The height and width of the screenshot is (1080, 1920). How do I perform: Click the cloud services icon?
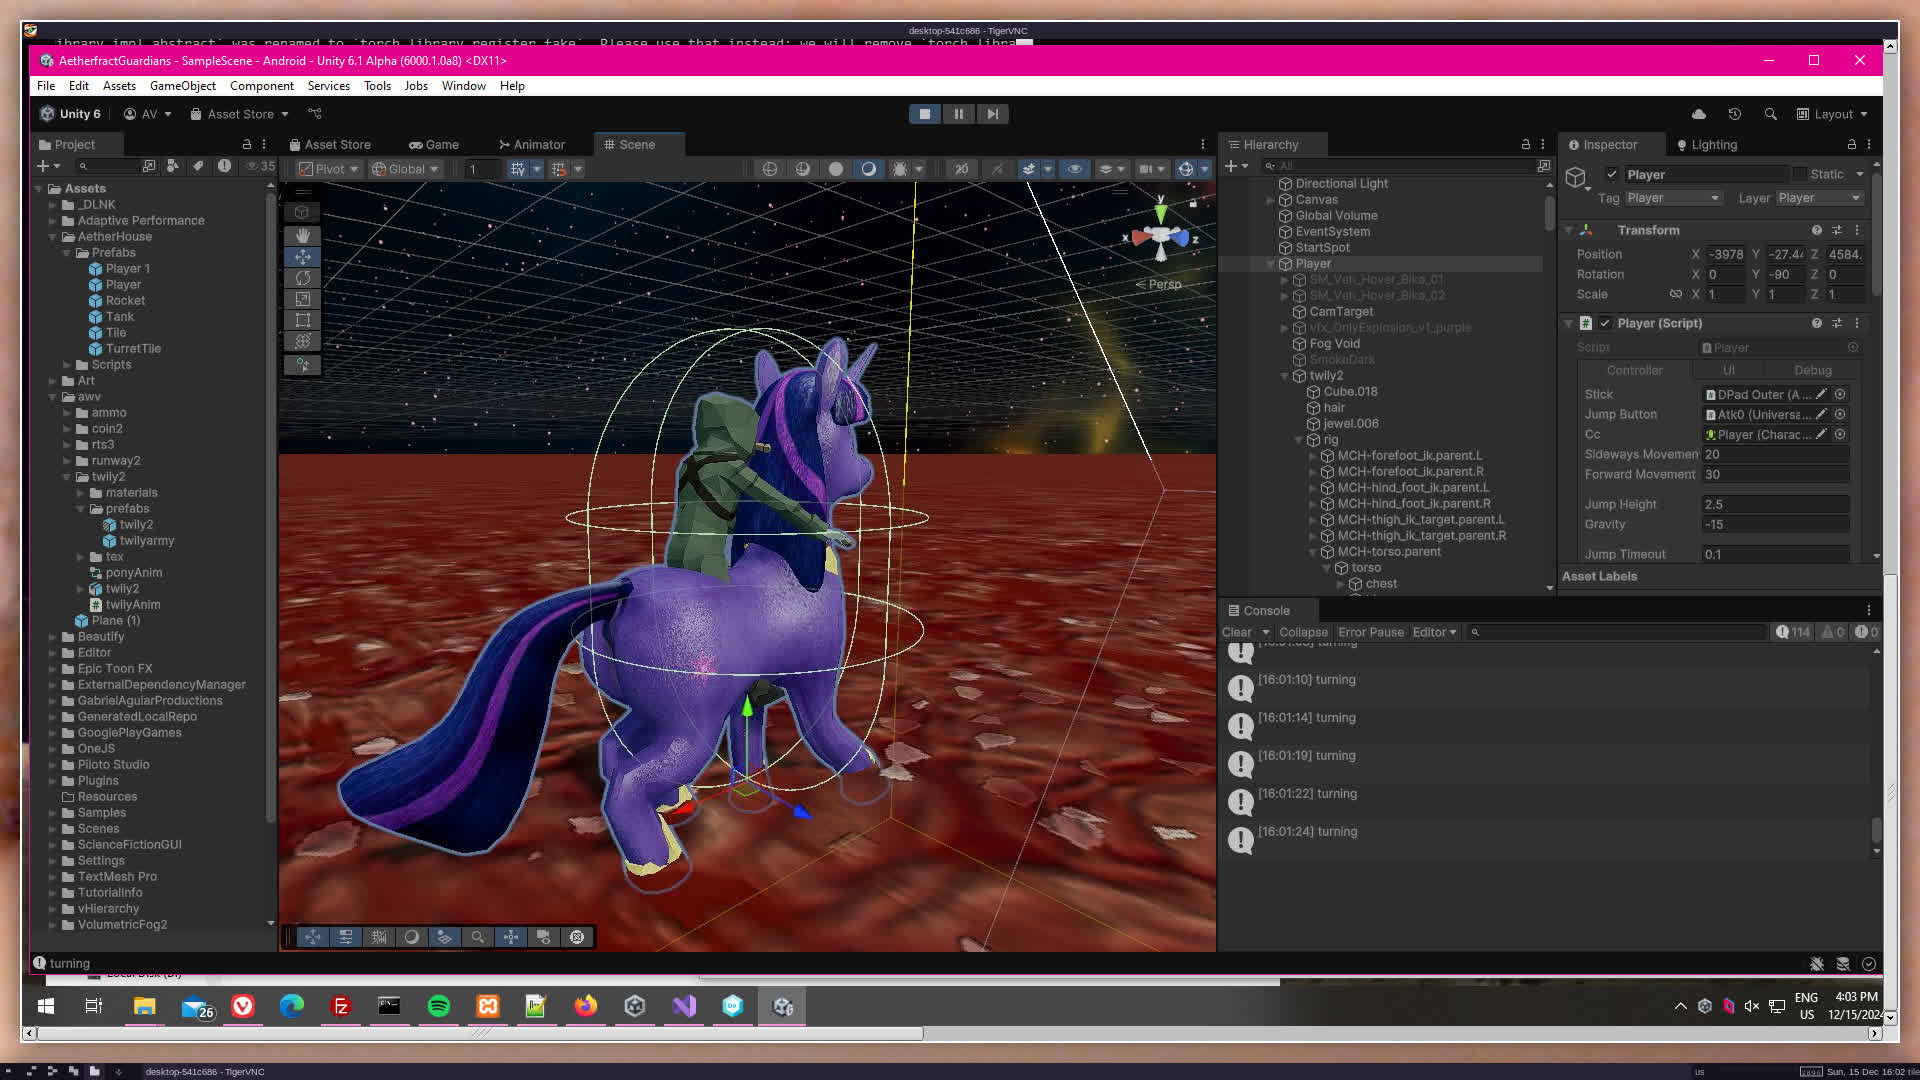1698,114
